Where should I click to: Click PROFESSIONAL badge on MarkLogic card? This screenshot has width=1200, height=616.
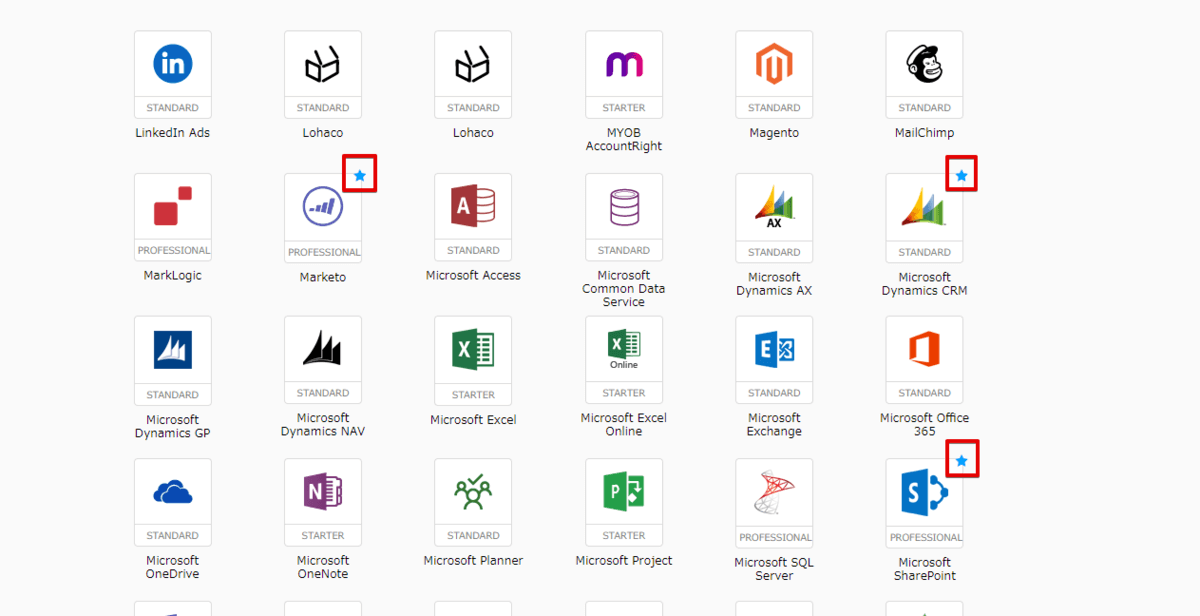[x=173, y=251]
